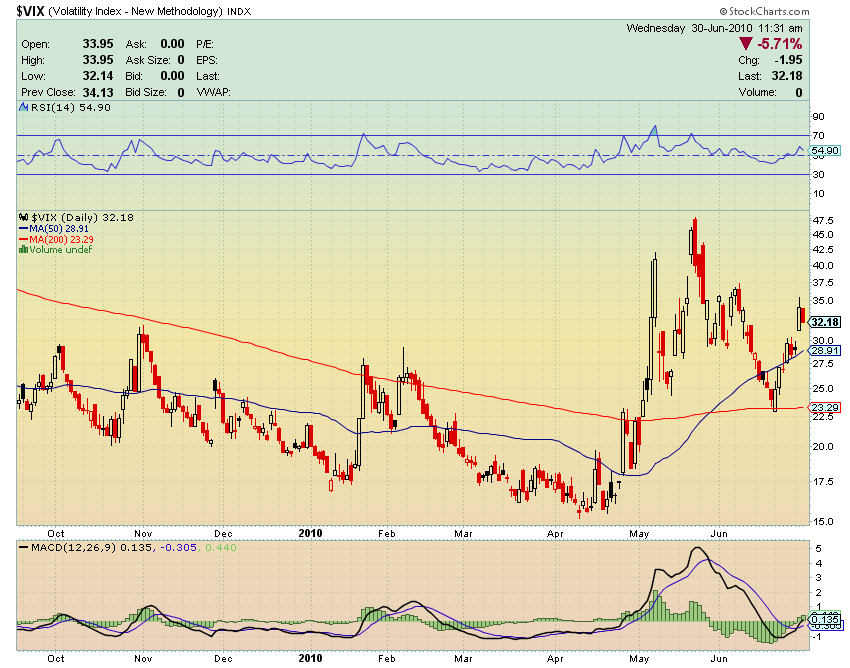This screenshot has width=850, height=668.
Task: Click the RSI(14) 54.90 label text
Action: [x=70, y=107]
